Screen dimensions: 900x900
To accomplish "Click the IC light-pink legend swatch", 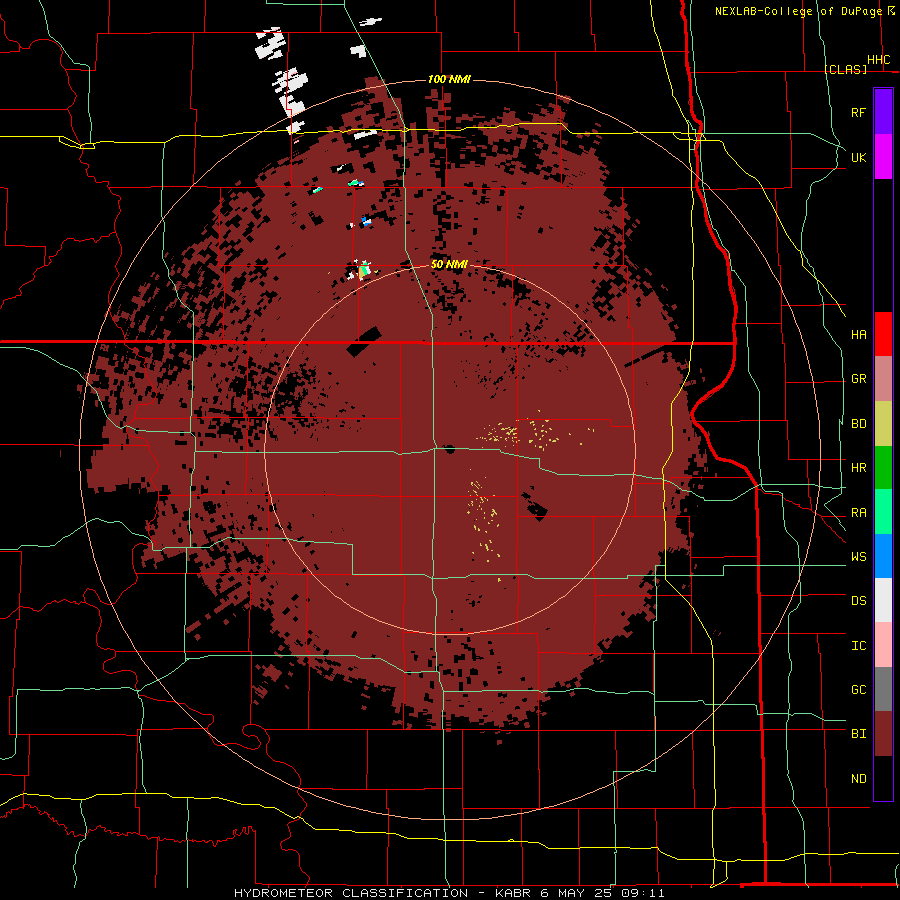I will click(x=883, y=645).
